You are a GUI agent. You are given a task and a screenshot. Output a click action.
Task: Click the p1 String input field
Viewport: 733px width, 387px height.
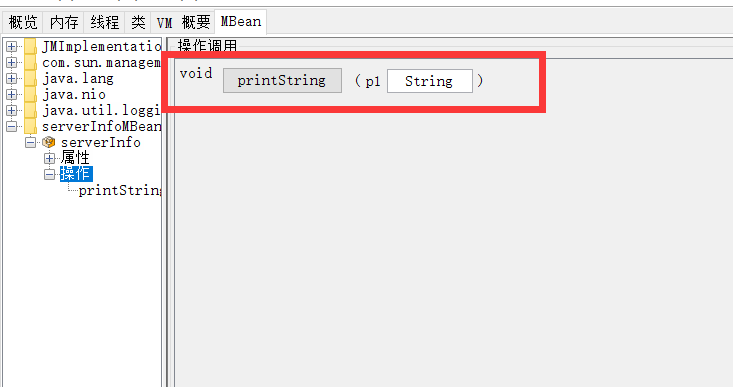click(x=430, y=81)
